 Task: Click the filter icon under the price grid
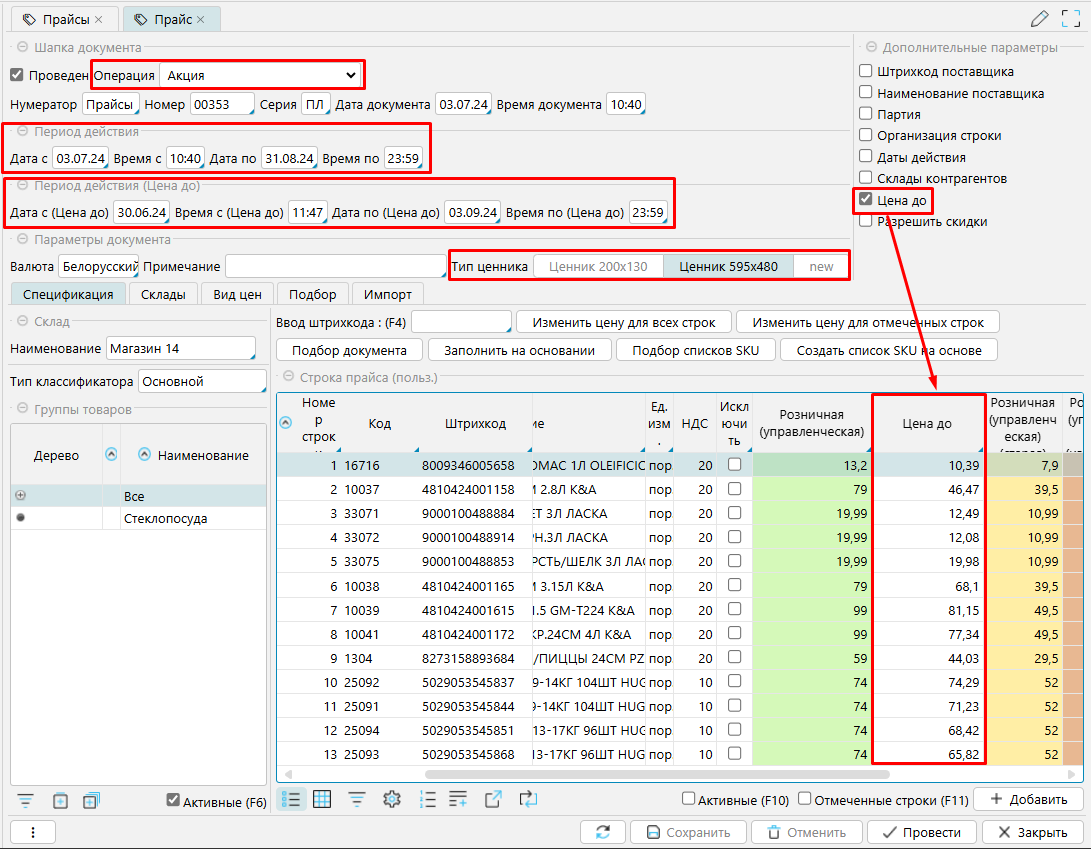356,799
